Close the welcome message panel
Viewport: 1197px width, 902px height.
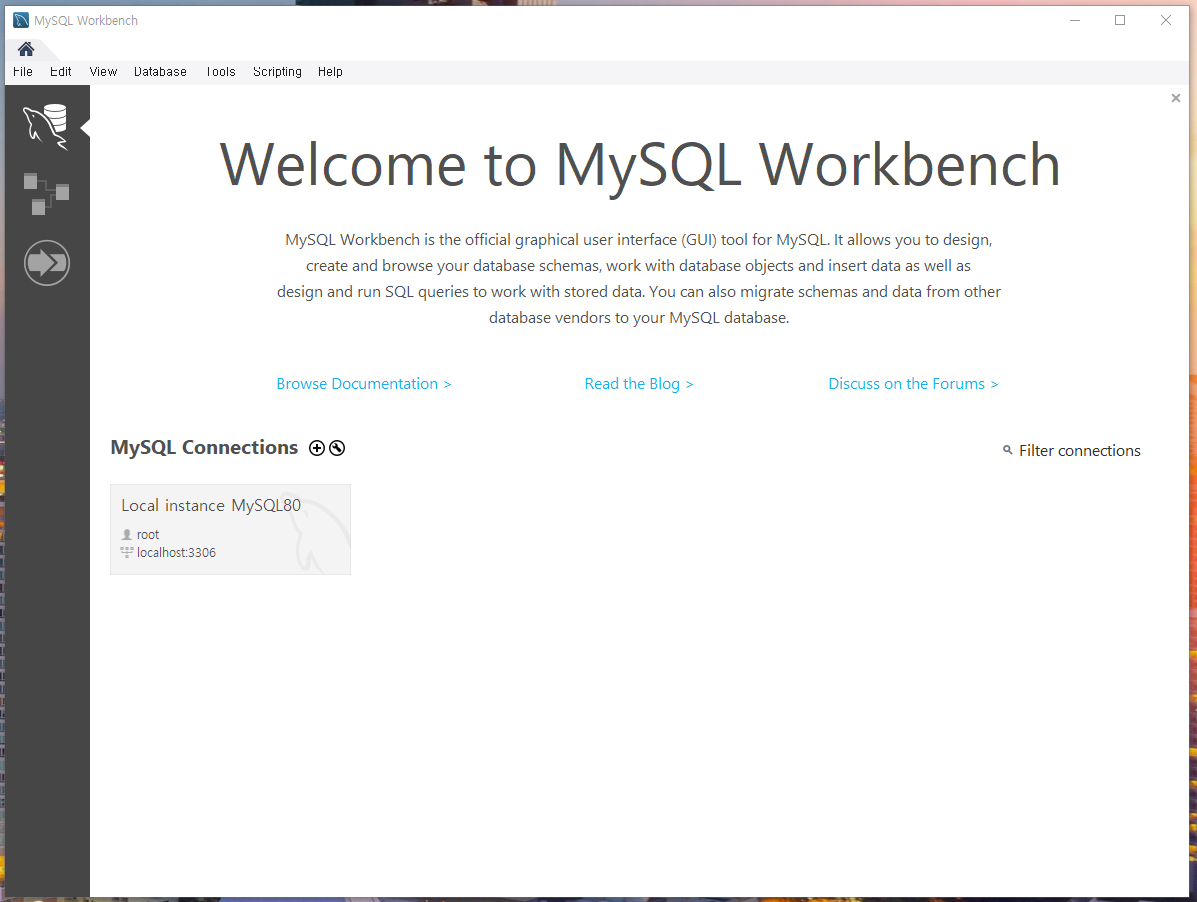point(1176,98)
